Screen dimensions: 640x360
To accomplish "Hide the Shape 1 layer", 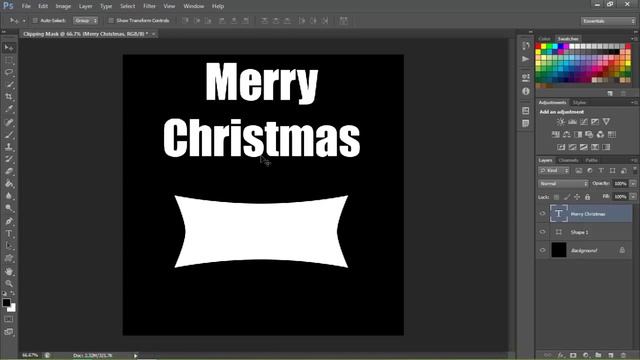I will (x=542, y=232).
